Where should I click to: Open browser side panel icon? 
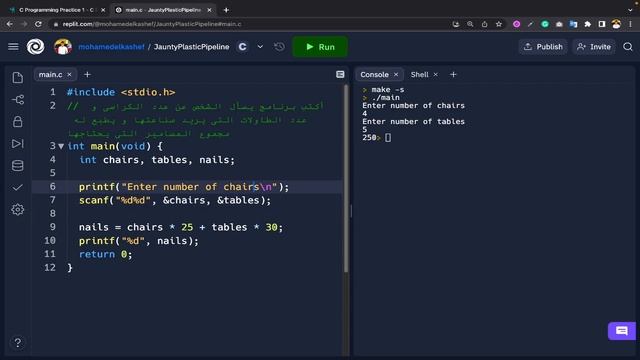point(602,24)
